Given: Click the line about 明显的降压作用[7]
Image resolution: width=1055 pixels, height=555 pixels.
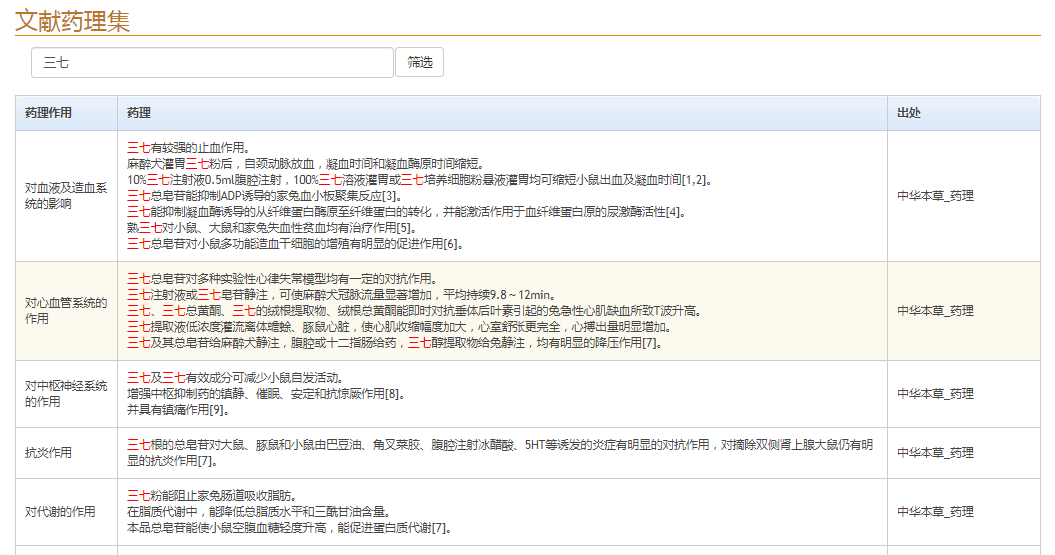Looking at the screenshot, I should point(395,343).
